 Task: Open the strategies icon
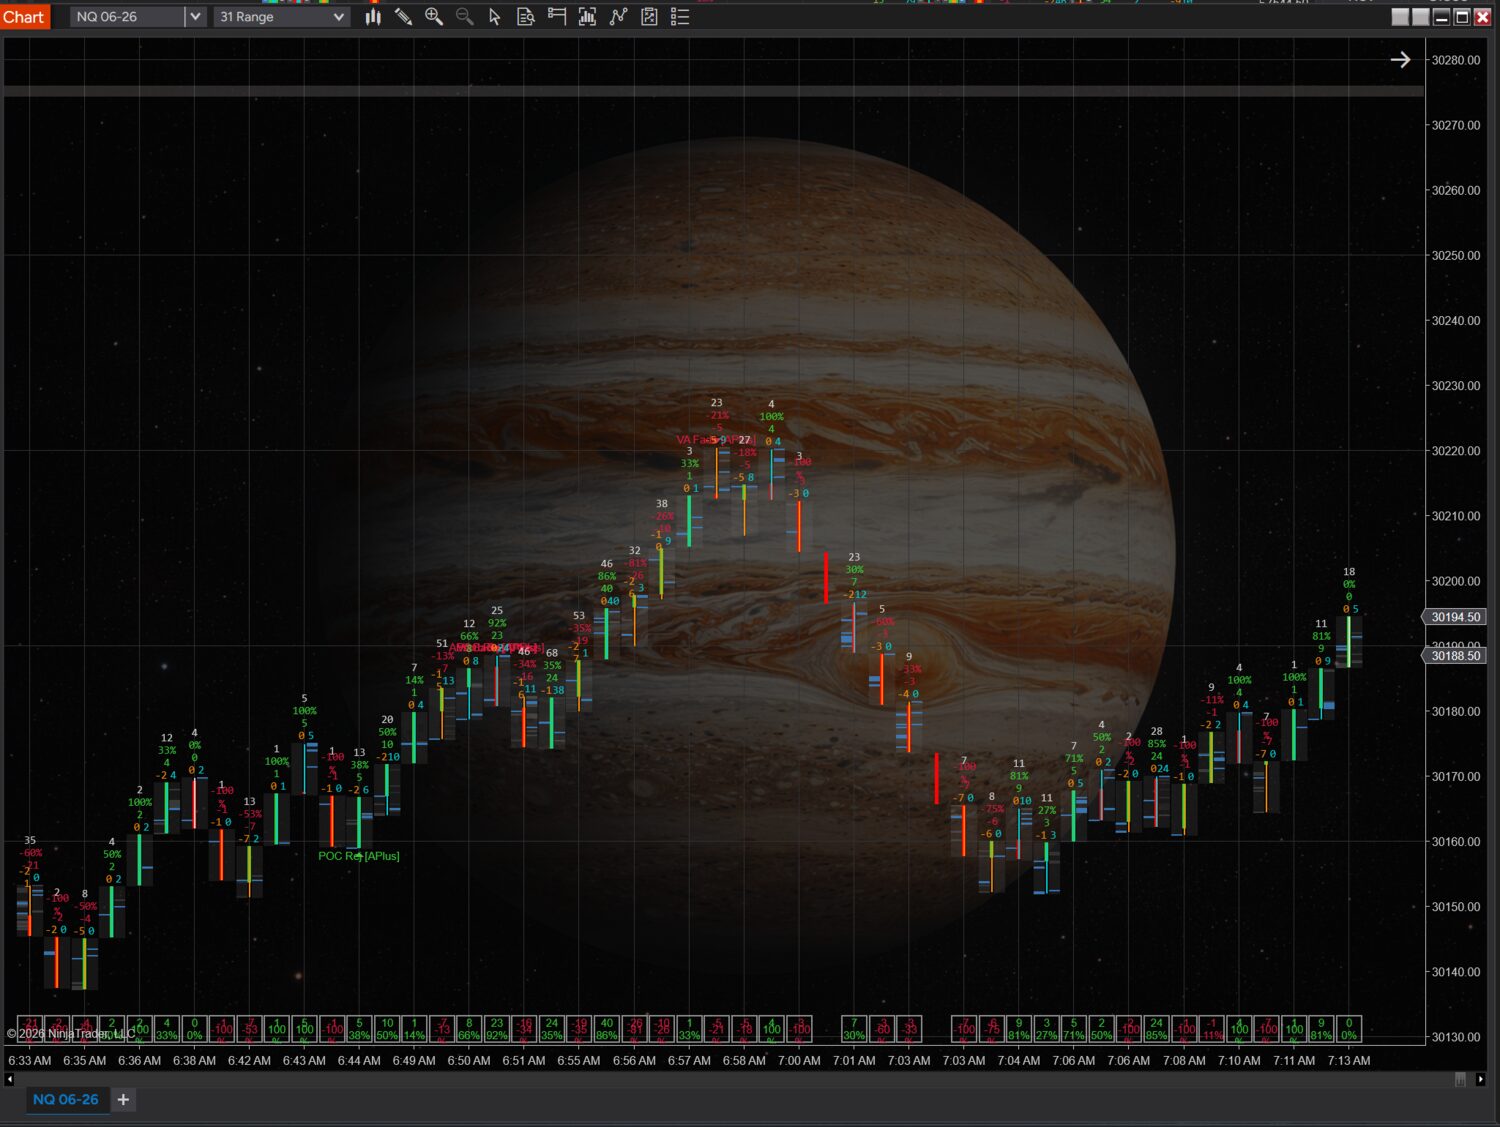pyautogui.click(x=649, y=17)
